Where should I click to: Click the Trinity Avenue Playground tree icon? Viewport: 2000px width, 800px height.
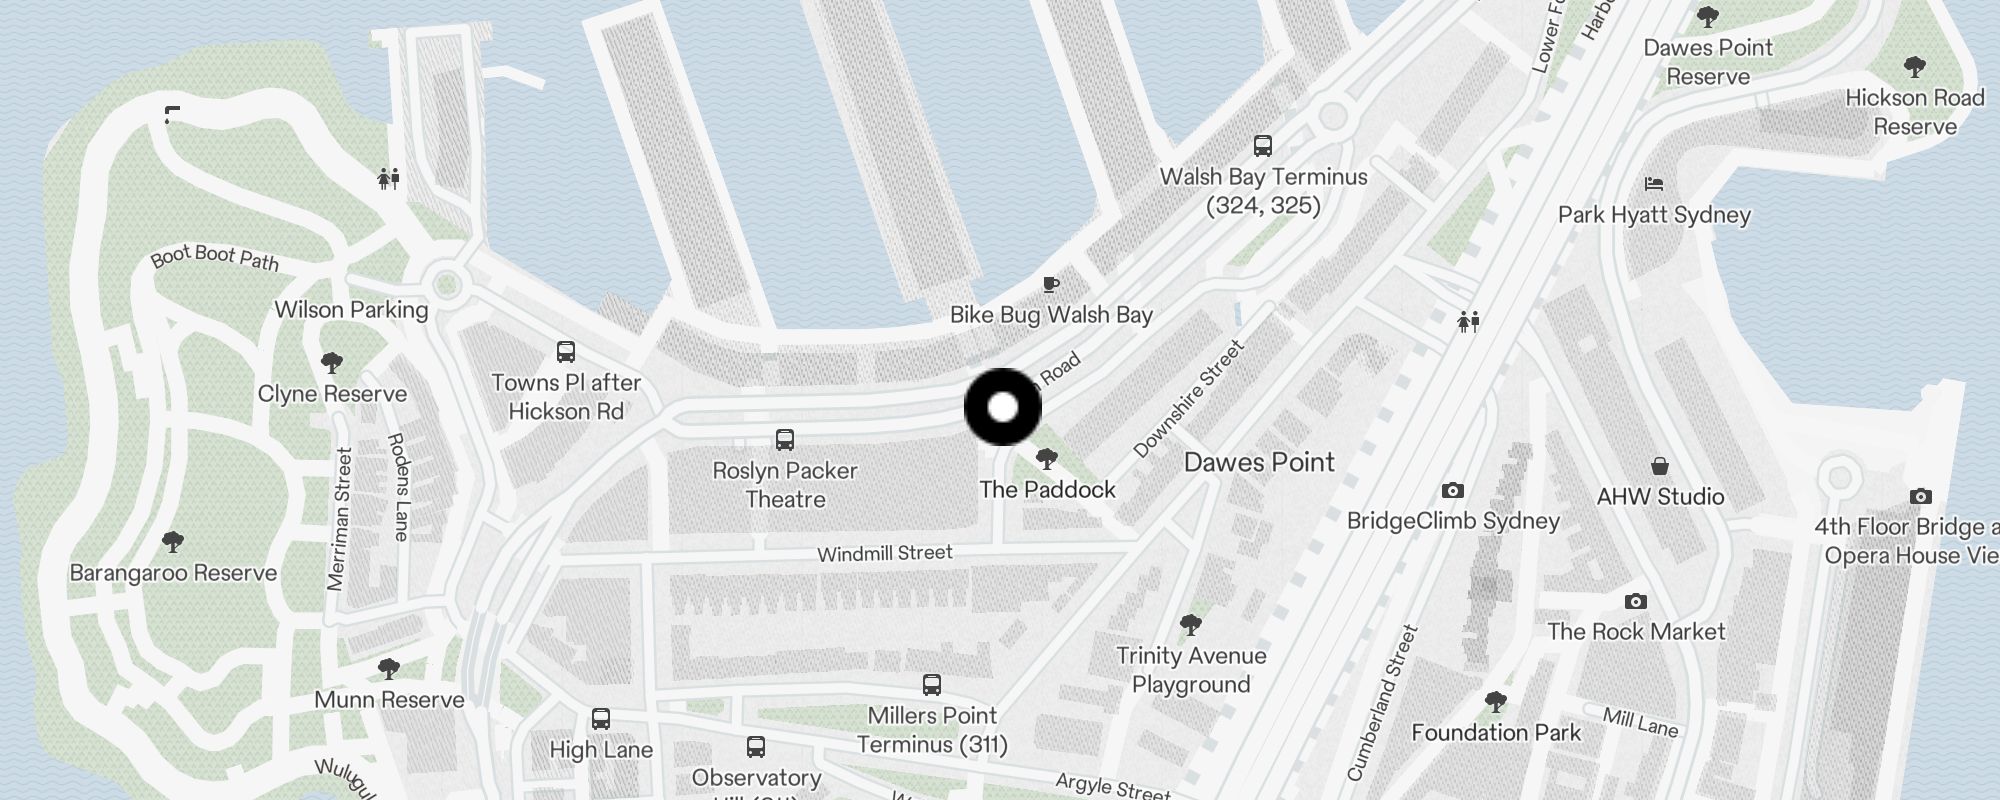point(1190,625)
